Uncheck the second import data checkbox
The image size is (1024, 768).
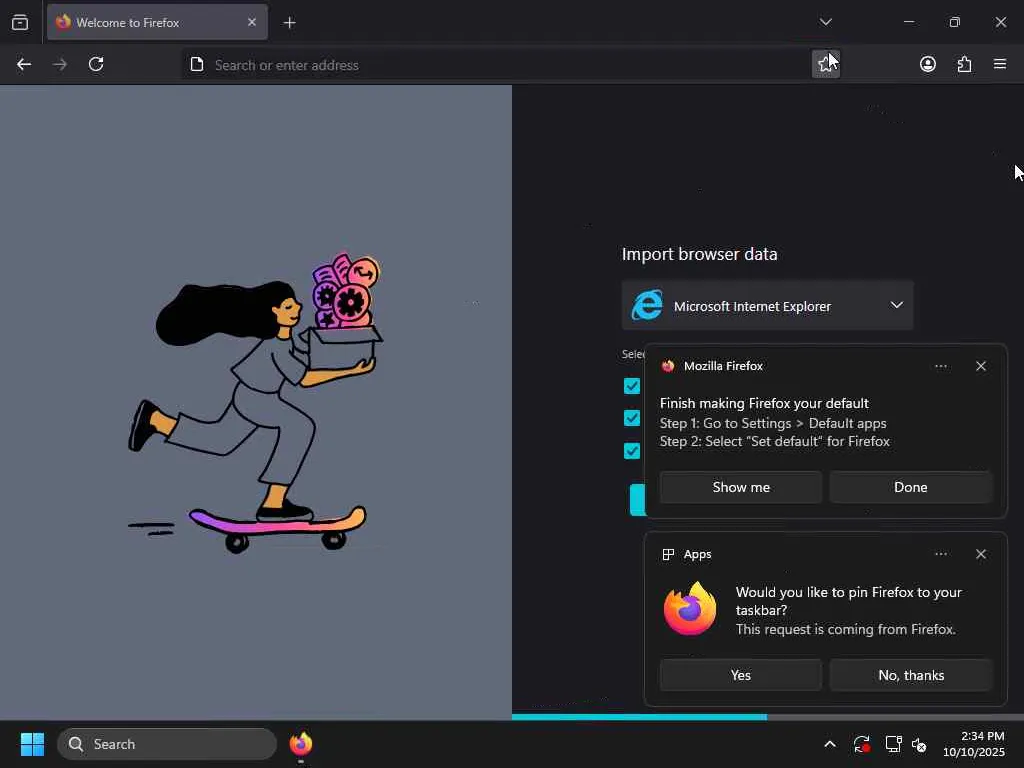(x=632, y=418)
